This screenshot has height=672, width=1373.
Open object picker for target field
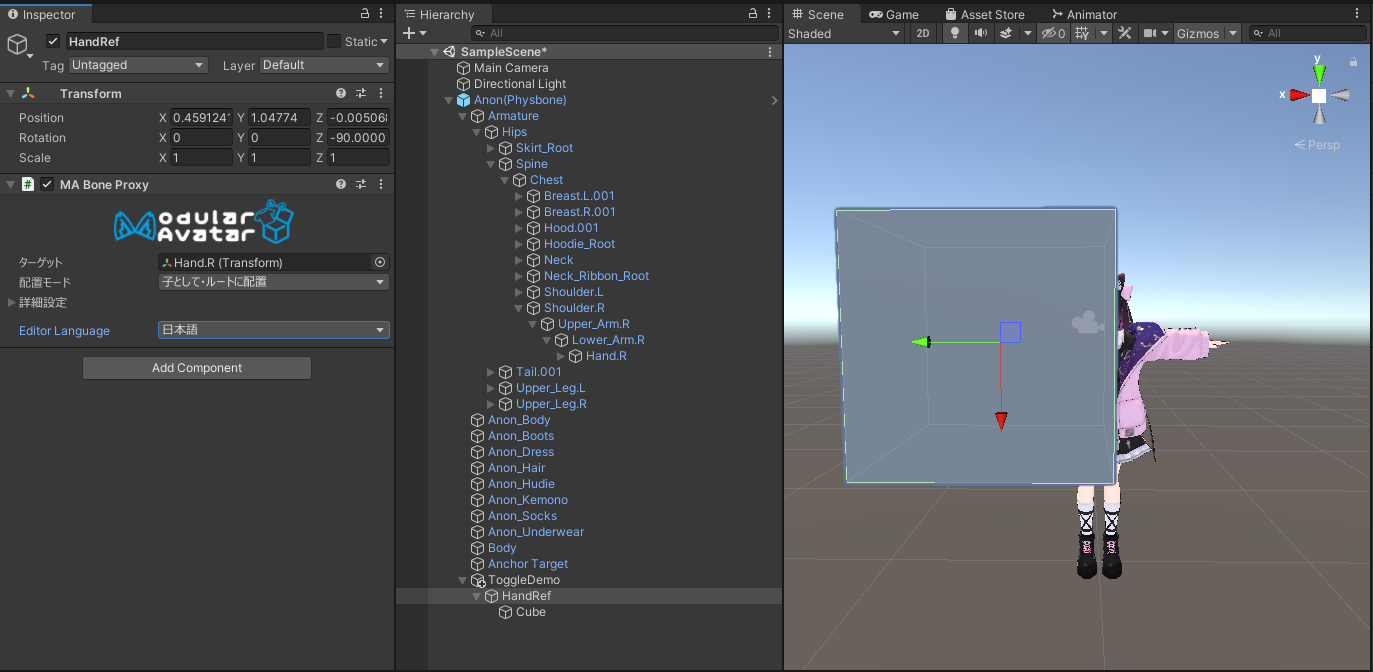point(380,262)
